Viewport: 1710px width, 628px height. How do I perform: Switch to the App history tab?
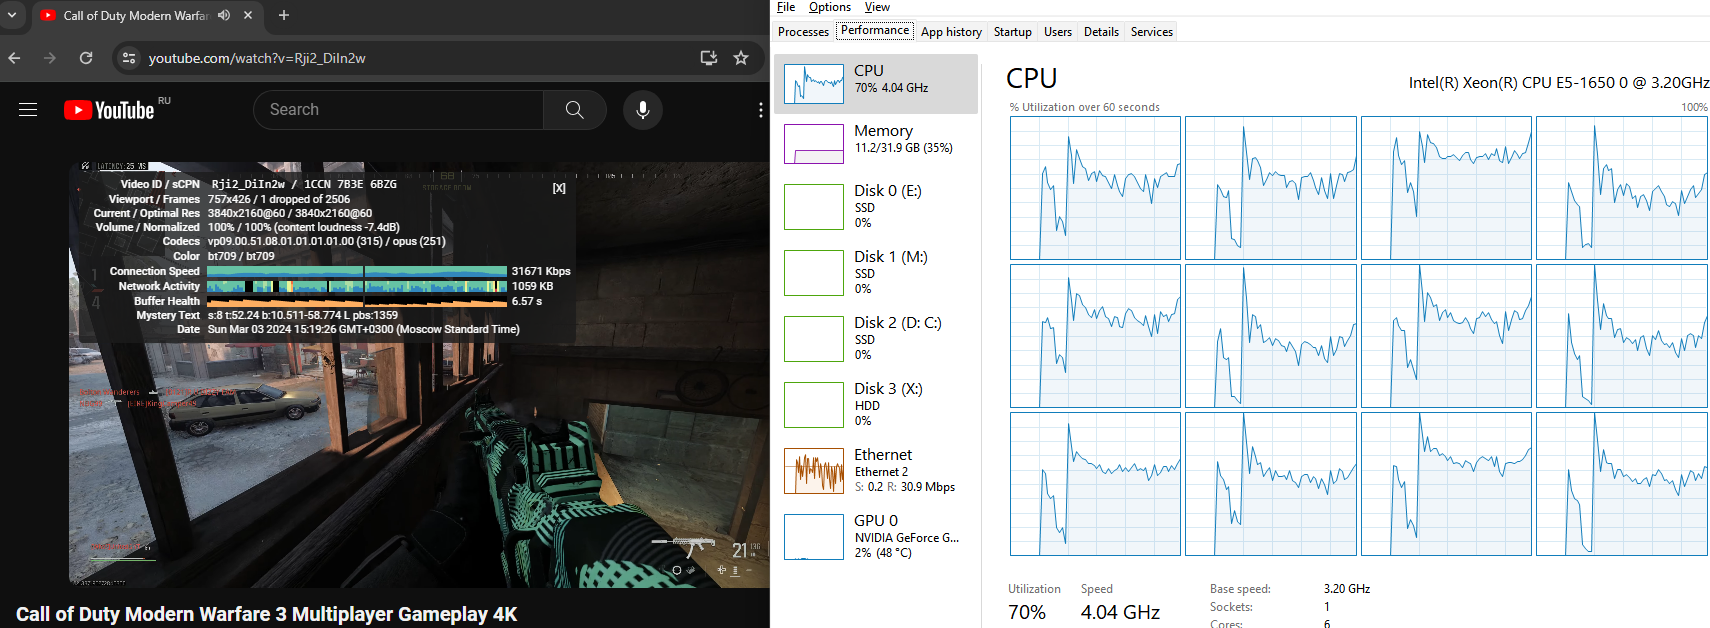(x=951, y=32)
